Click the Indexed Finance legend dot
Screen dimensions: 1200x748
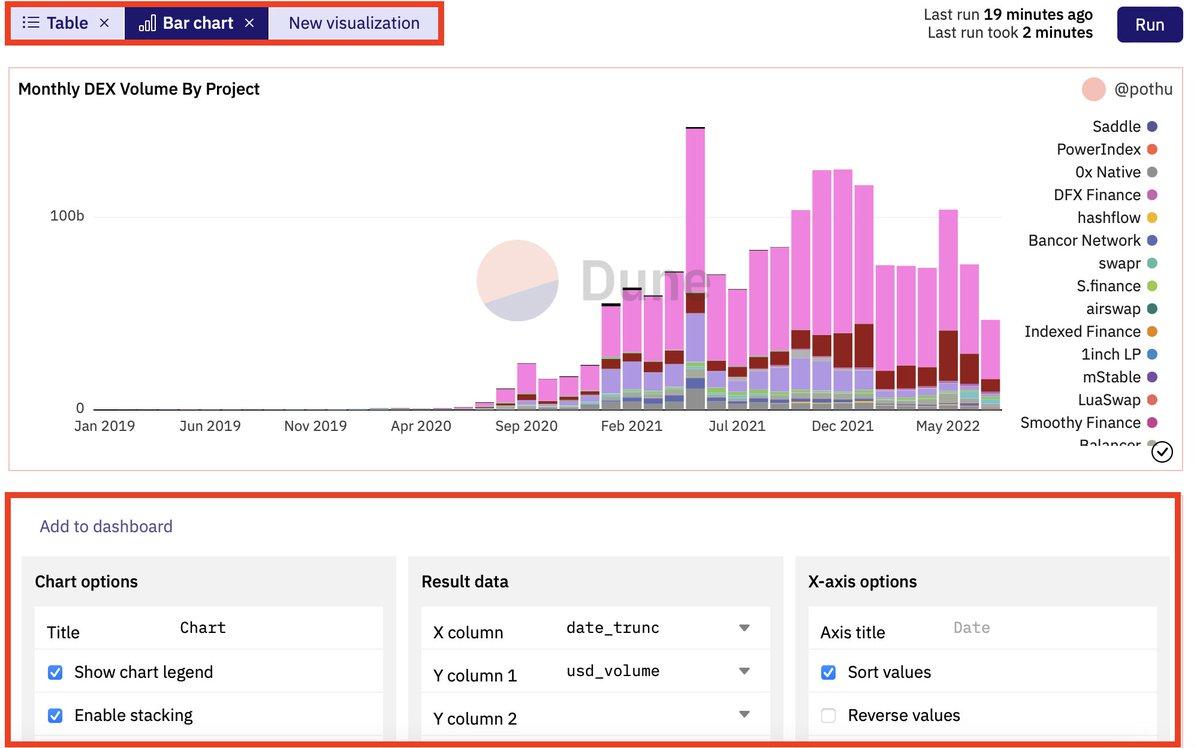coord(1152,332)
